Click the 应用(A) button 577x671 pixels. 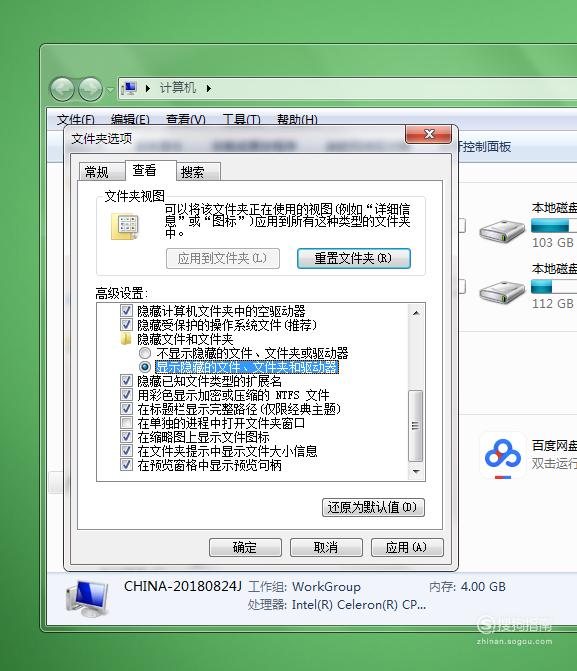(x=407, y=547)
